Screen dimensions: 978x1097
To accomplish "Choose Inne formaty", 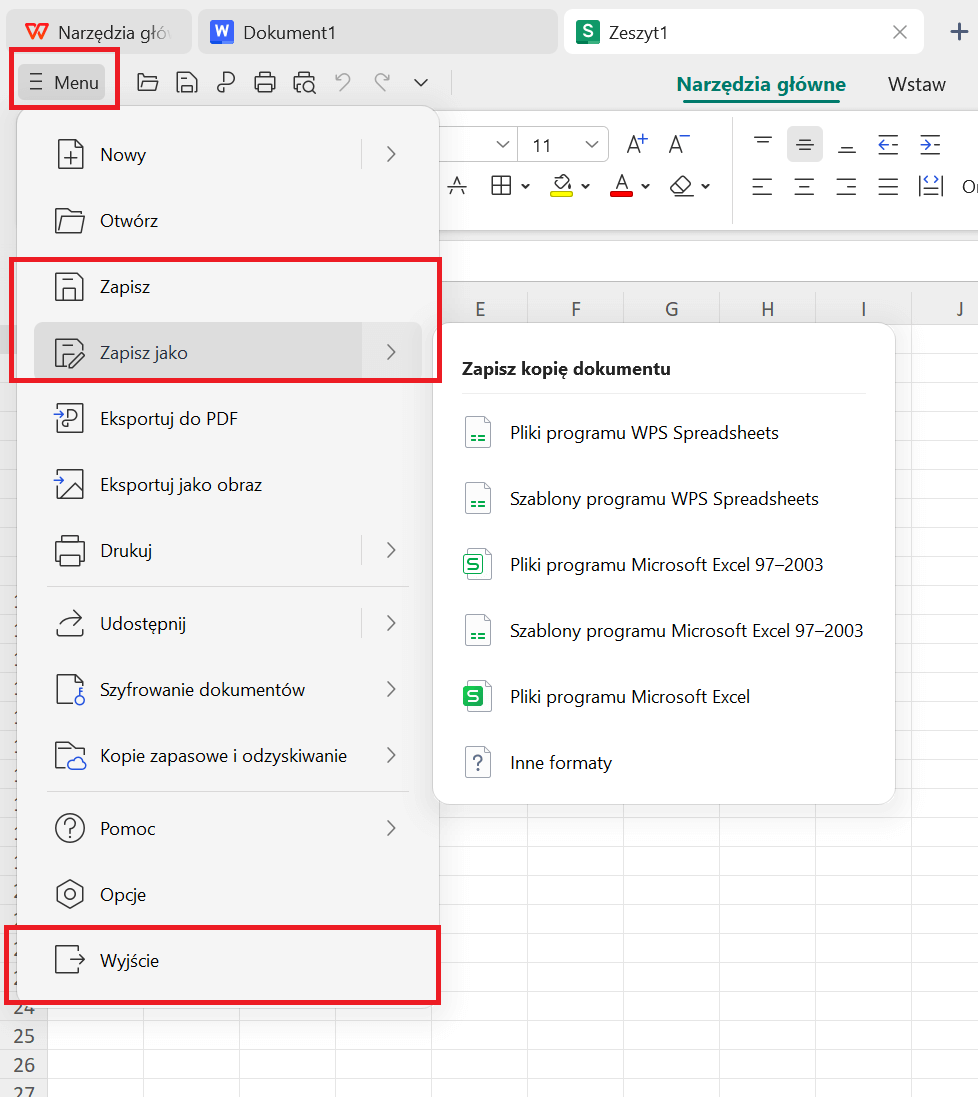I will tap(664, 763).
